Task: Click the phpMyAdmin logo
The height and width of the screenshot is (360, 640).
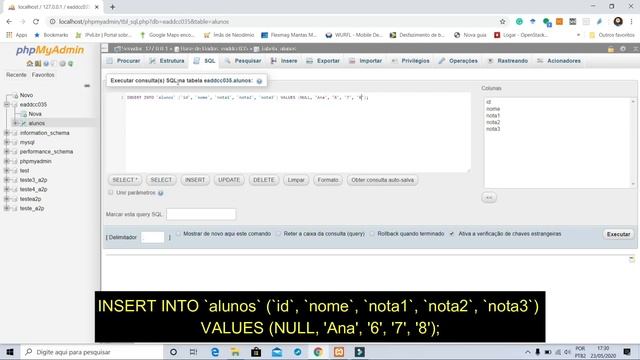Action: [50, 50]
